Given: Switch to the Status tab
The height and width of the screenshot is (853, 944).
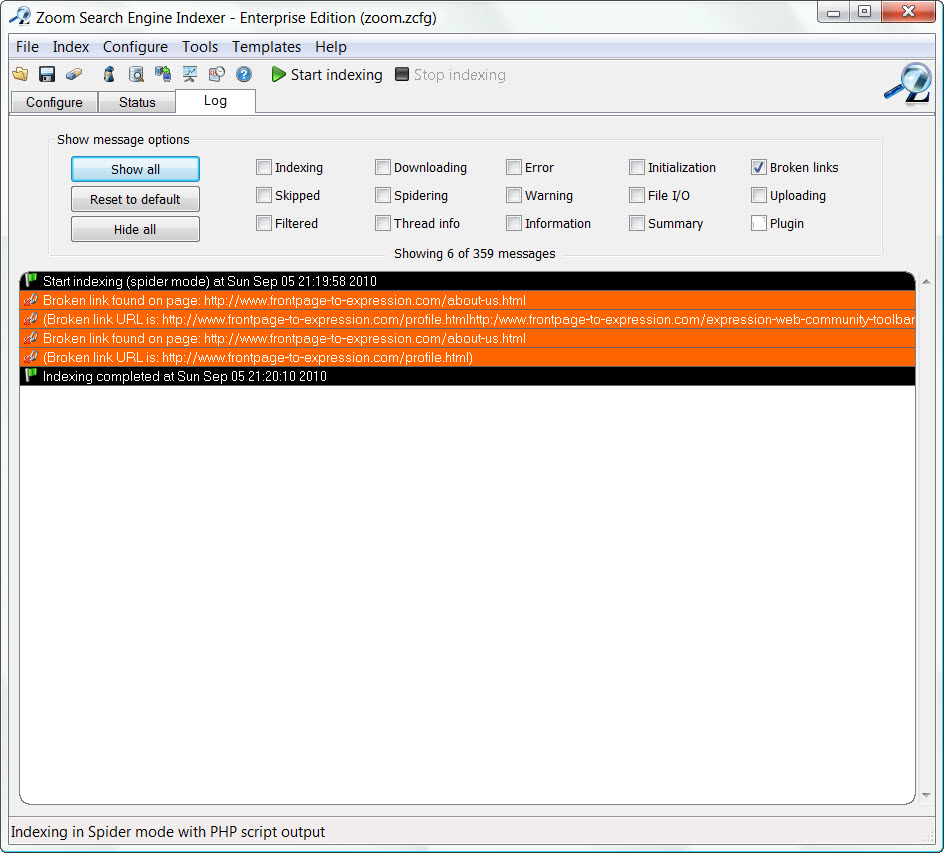Looking at the screenshot, I should click(137, 102).
